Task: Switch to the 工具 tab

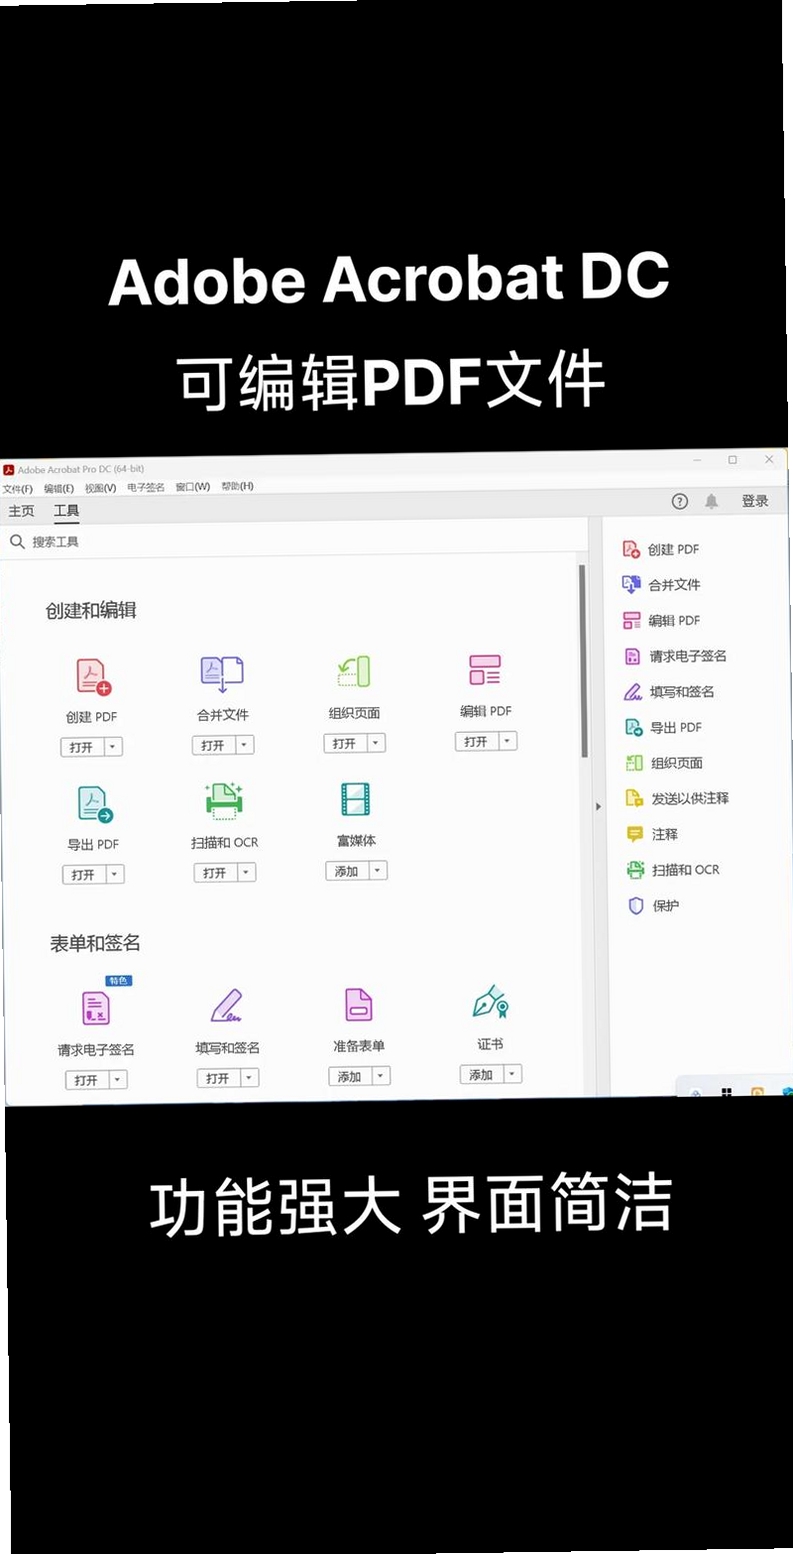Action: pyautogui.click(x=66, y=510)
